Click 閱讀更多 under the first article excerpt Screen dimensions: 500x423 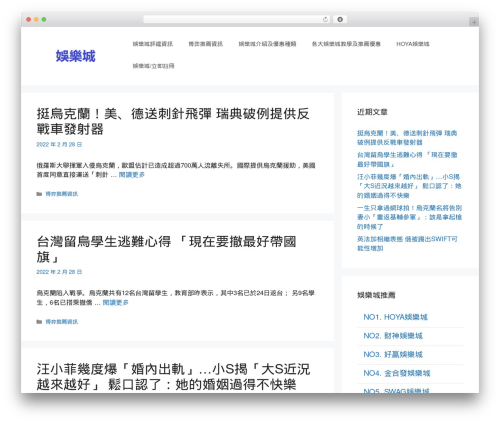tap(132, 175)
